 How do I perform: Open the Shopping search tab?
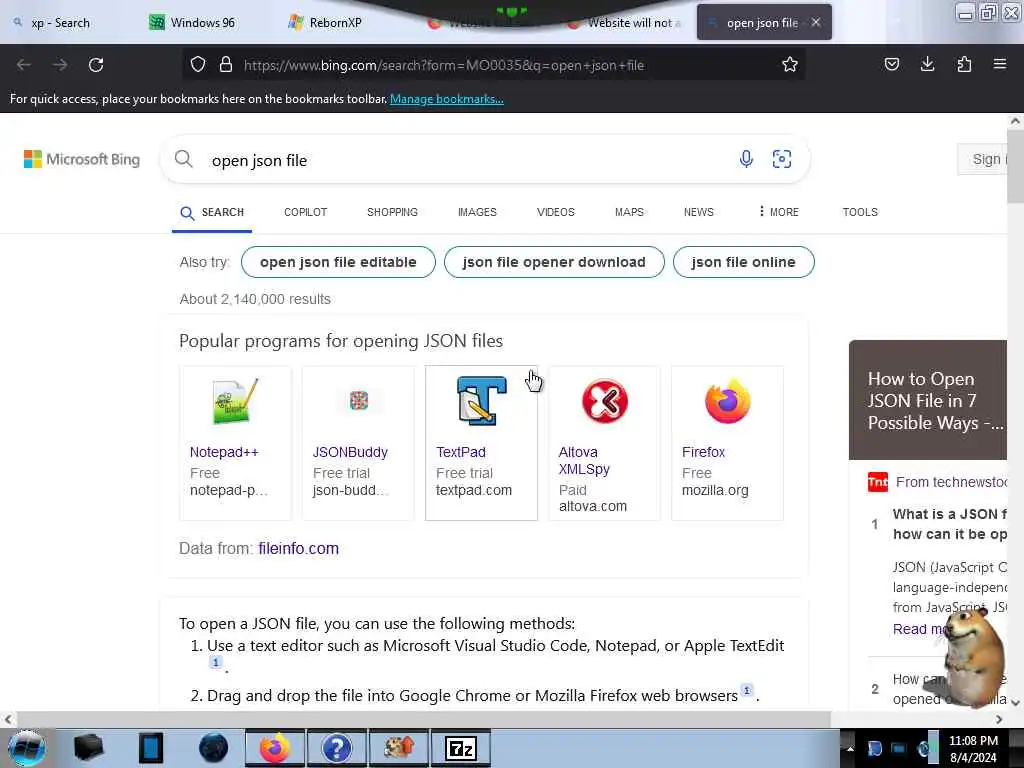tap(392, 212)
